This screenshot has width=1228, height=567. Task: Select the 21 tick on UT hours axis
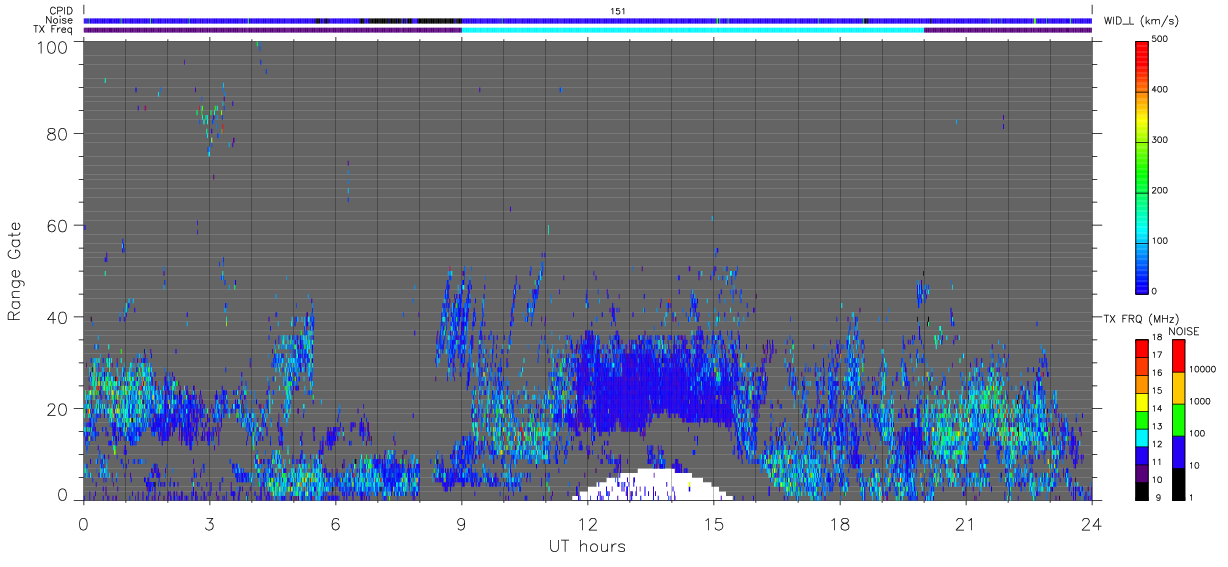965,524
